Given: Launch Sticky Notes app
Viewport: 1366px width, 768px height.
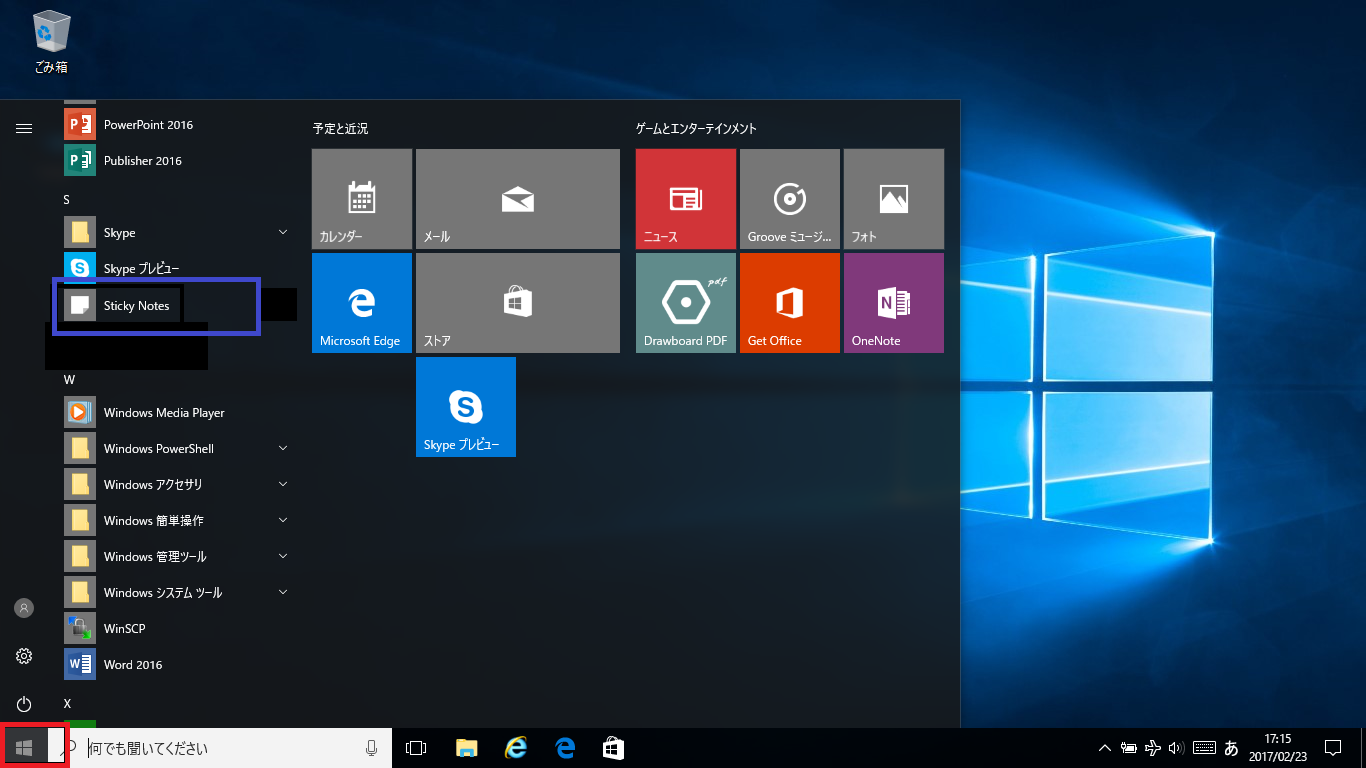Looking at the screenshot, I should tap(176, 305).
